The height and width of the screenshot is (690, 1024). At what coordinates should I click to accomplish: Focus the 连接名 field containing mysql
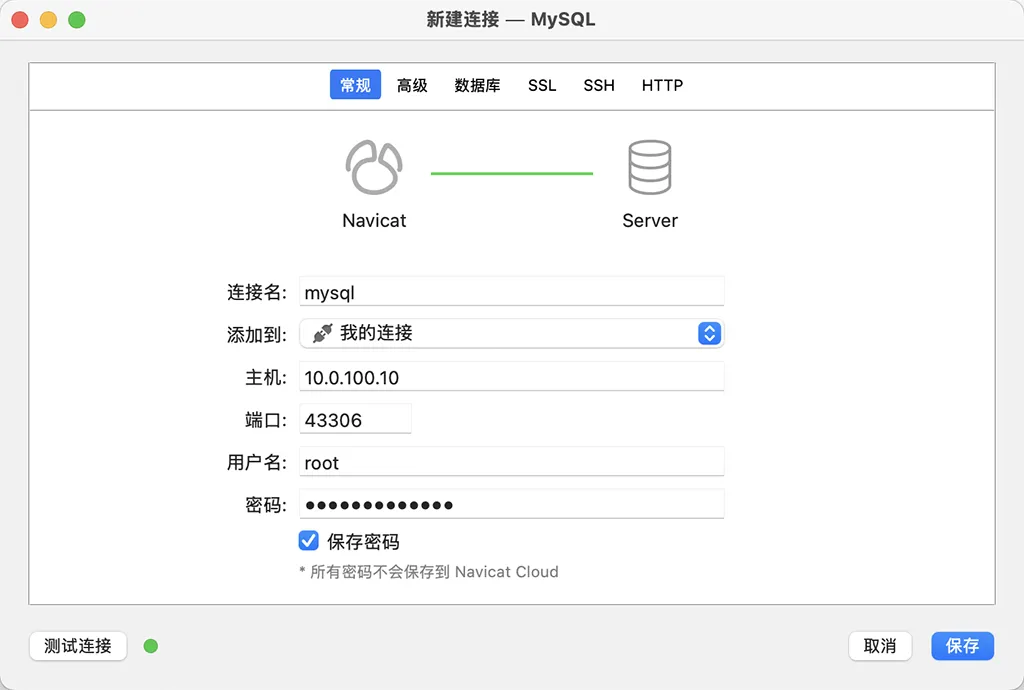511,291
